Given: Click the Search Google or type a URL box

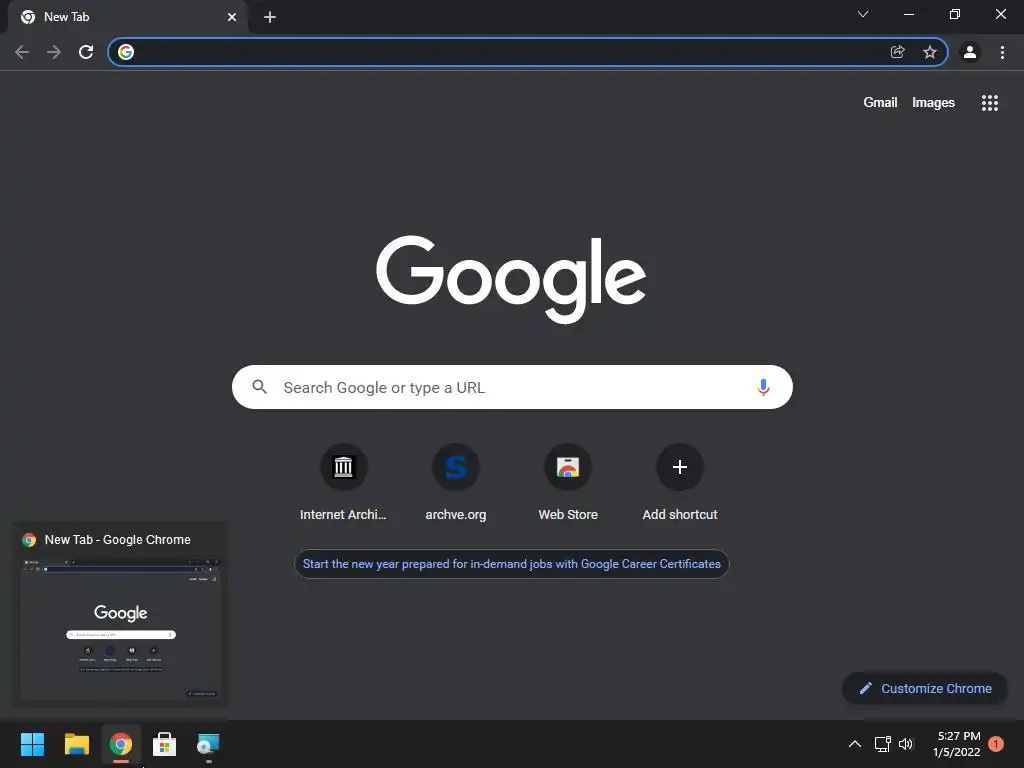Looking at the screenshot, I should click(x=512, y=387).
